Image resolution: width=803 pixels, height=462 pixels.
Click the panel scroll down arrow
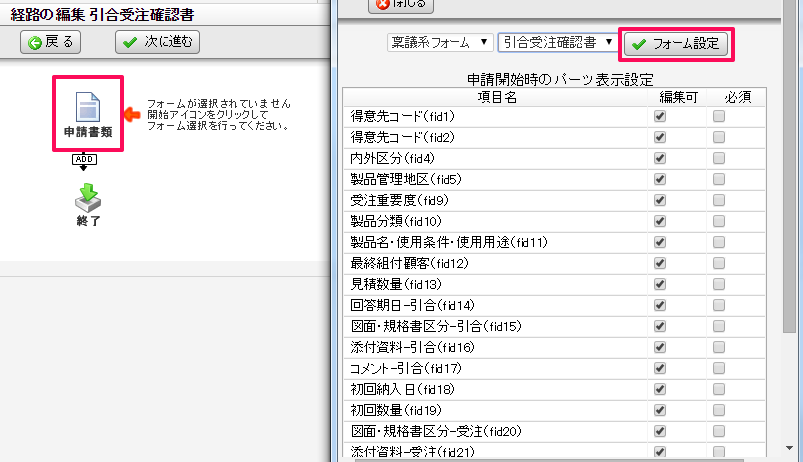tap(789, 448)
